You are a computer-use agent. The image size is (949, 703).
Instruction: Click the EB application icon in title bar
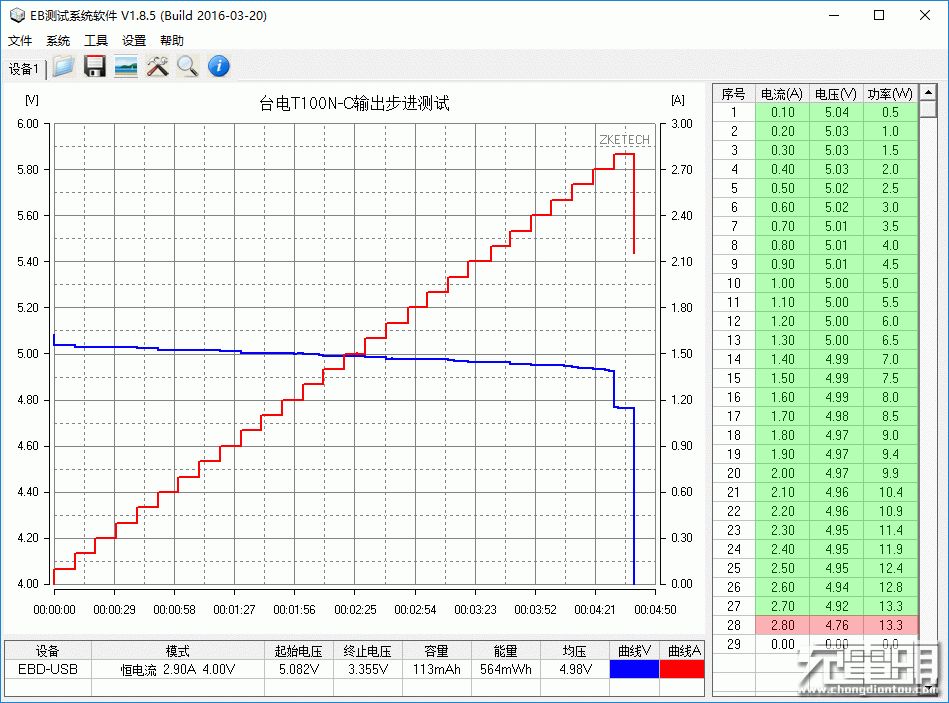(17, 15)
